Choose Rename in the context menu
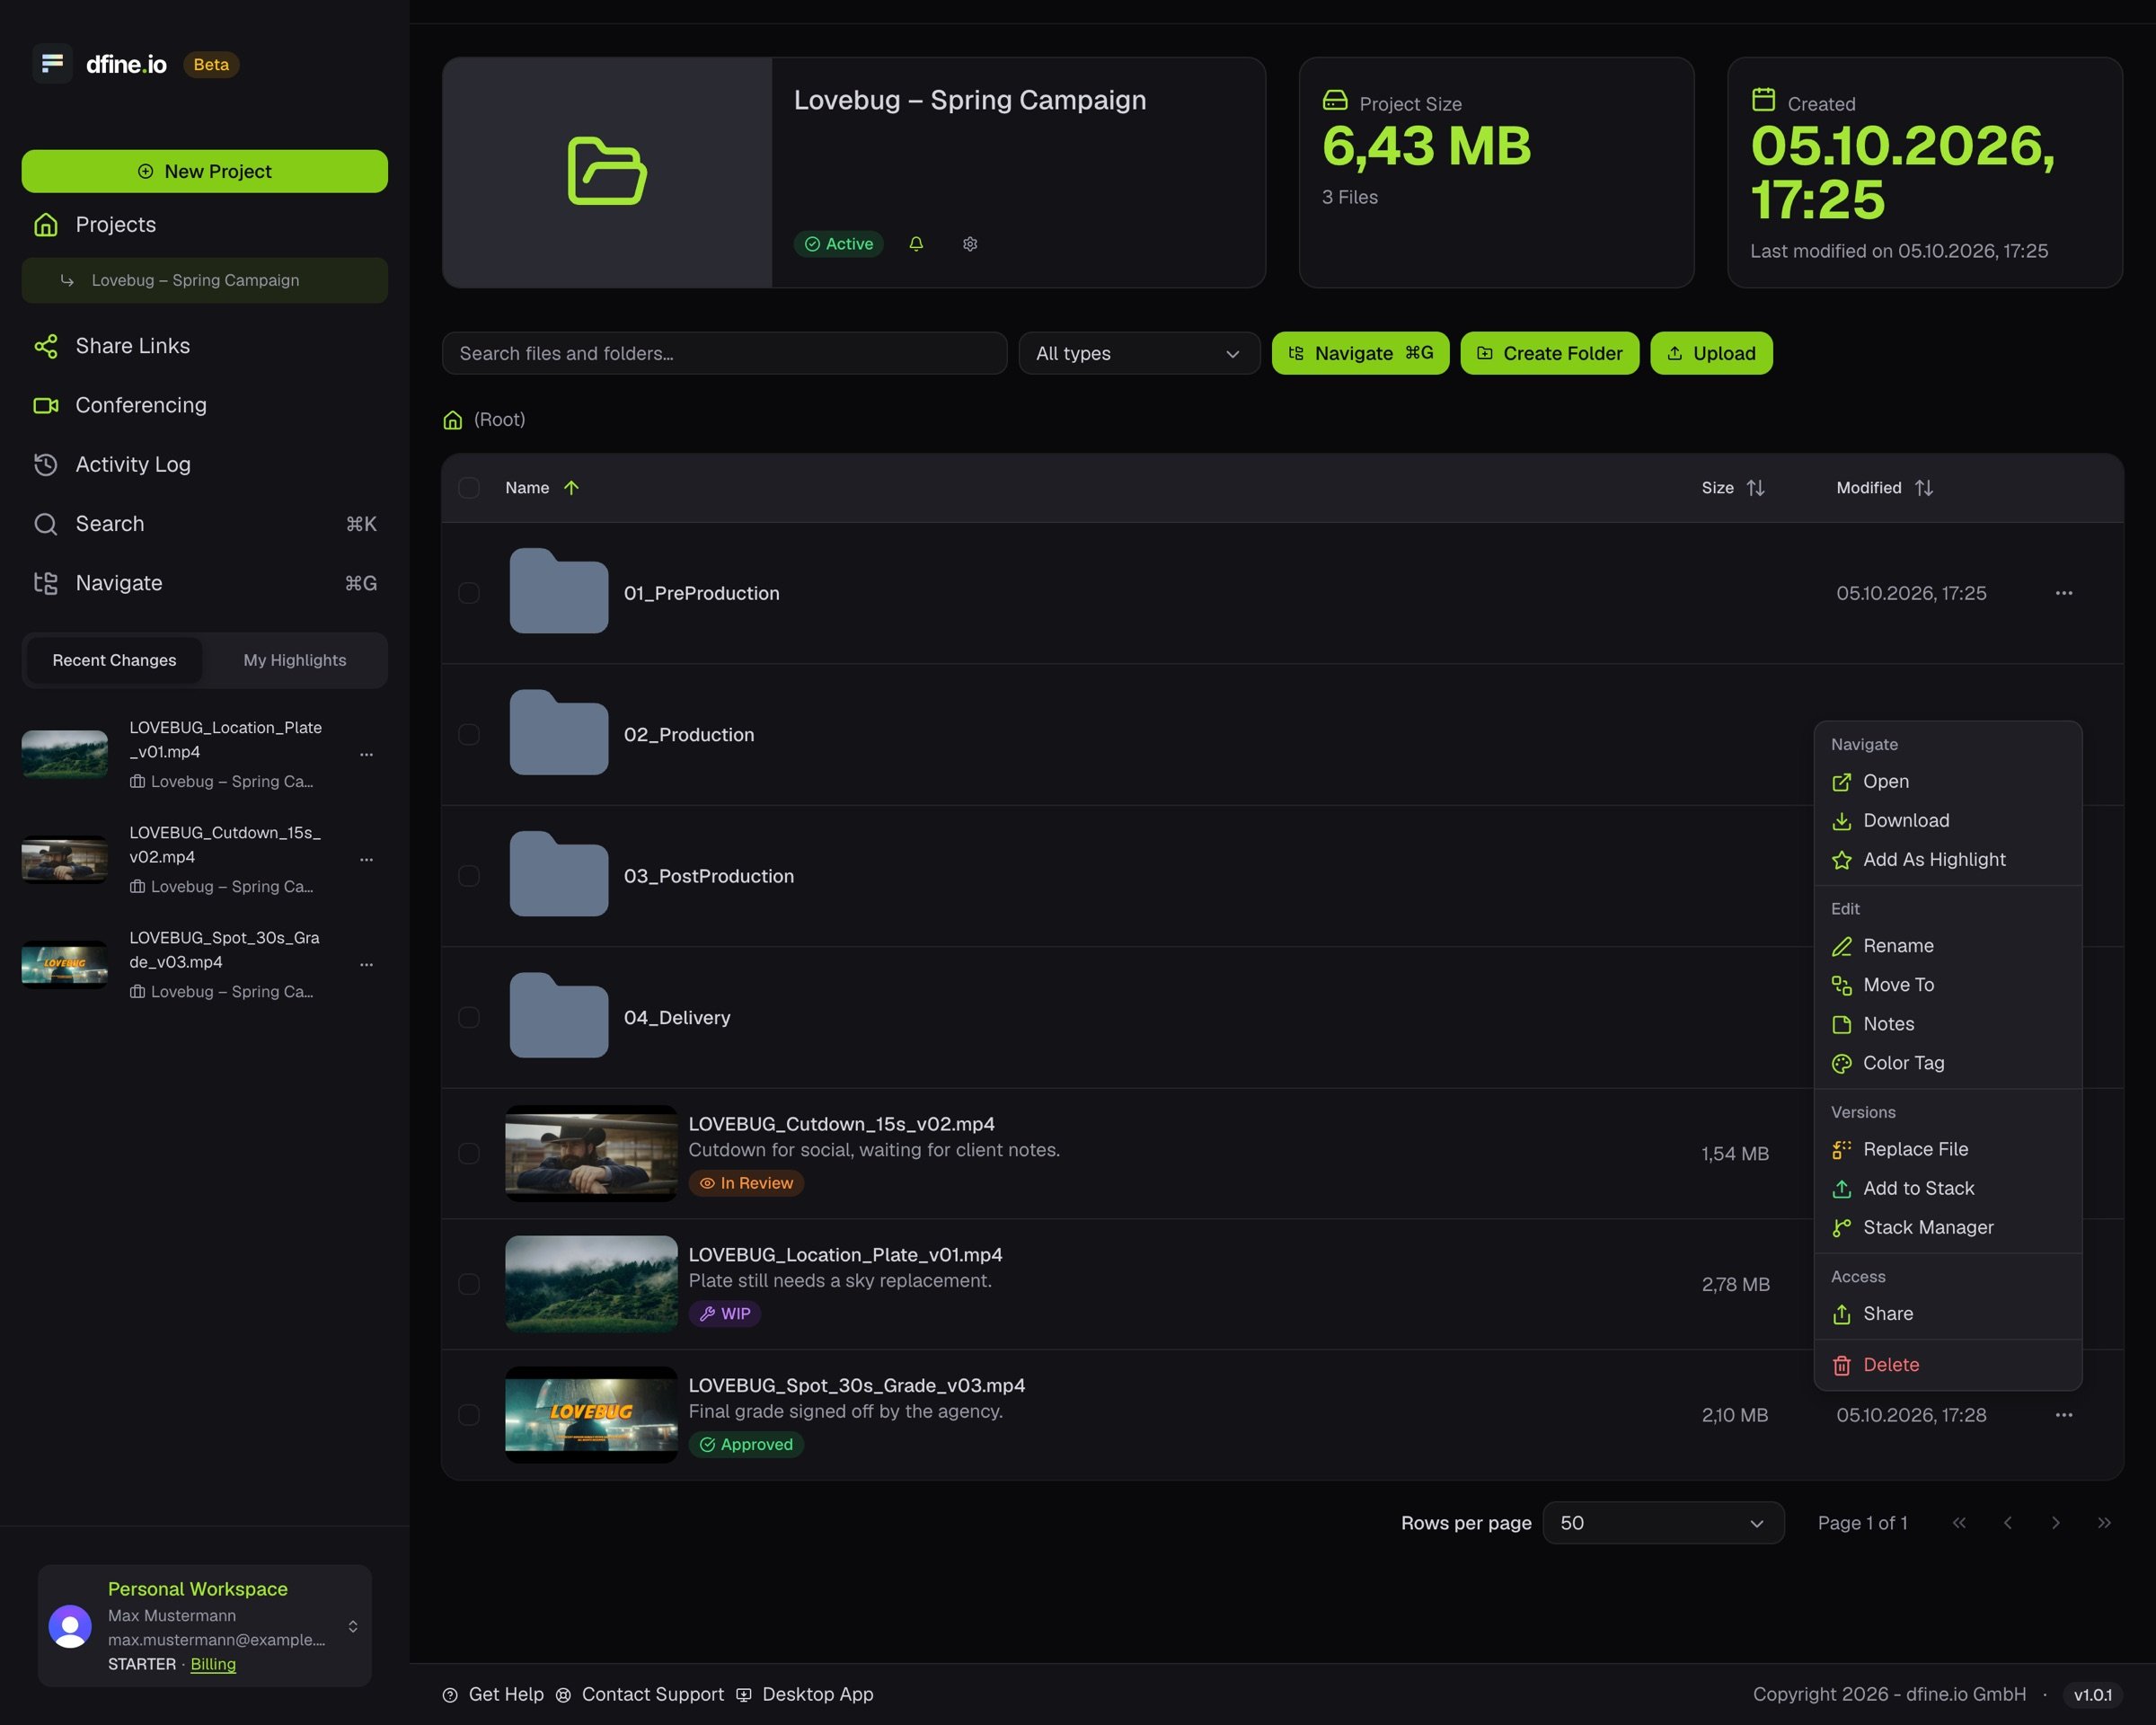2156x1725 pixels. point(1947,946)
